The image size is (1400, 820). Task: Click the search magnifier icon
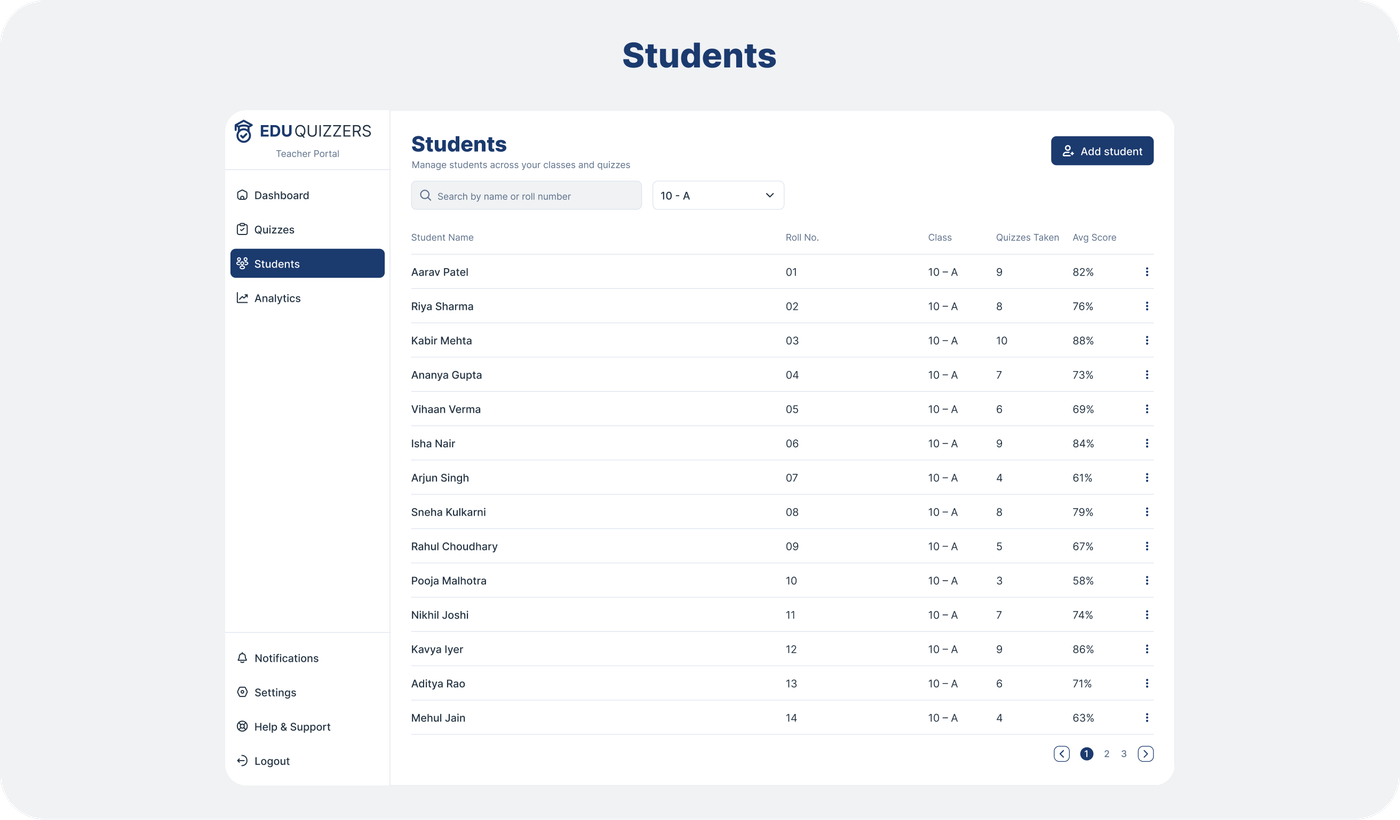(x=425, y=195)
